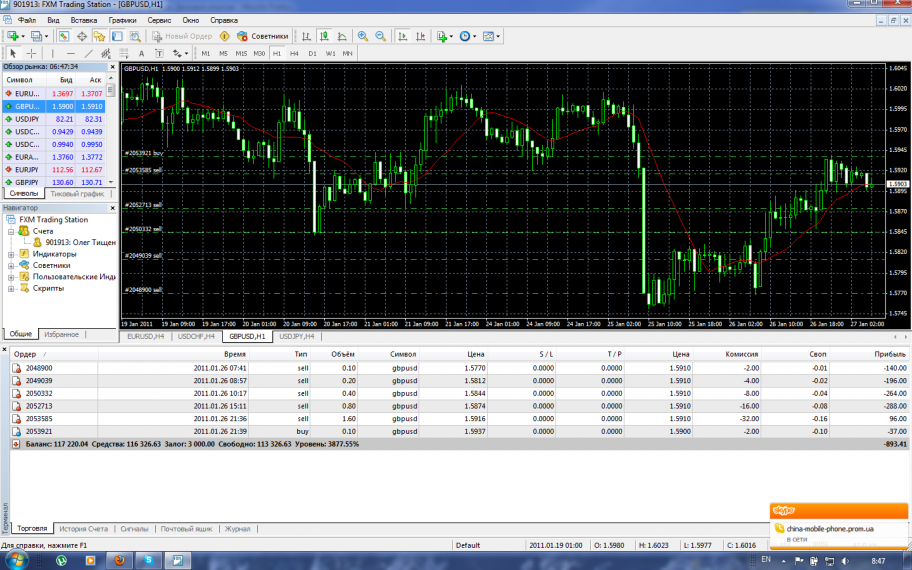The width and height of the screenshot is (912, 570).
Task: Sort orders by Прибыль column header
Action: (889, 354)
